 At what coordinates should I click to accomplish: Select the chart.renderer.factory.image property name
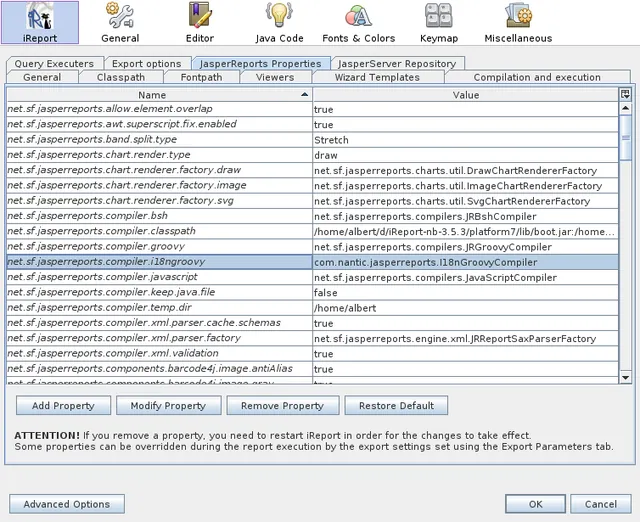tap(160, 185)
